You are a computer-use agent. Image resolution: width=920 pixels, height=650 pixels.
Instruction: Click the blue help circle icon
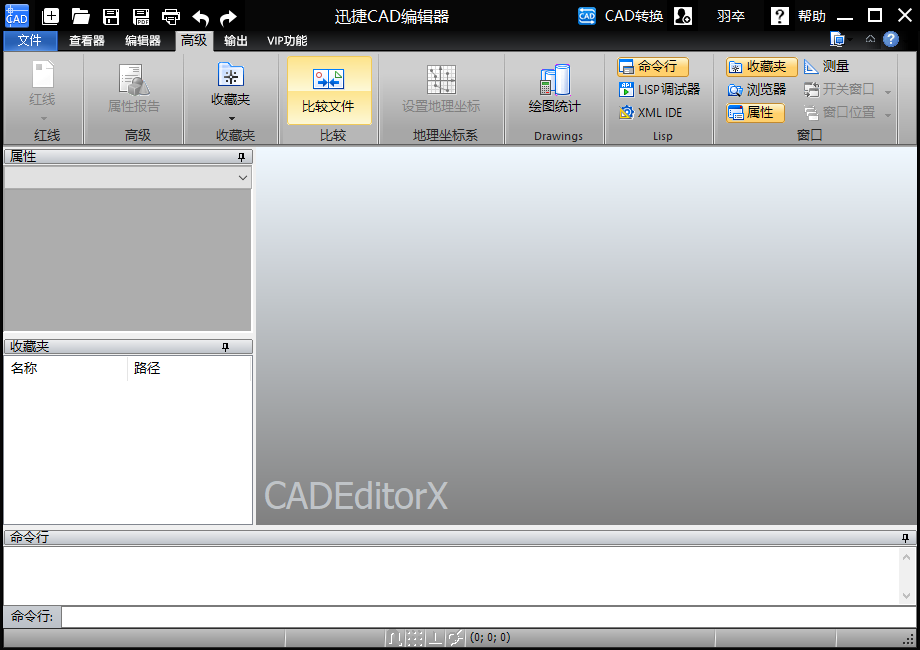tap(891, 39)
